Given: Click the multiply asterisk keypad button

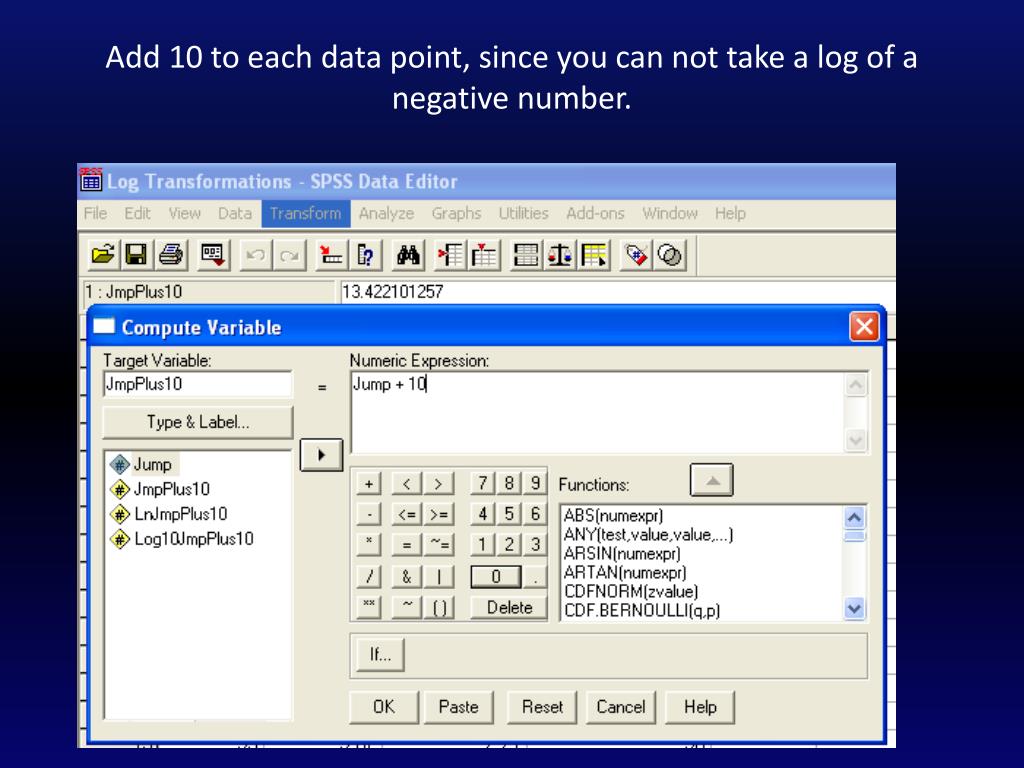Looking at the screenshot, I should 369,544.
